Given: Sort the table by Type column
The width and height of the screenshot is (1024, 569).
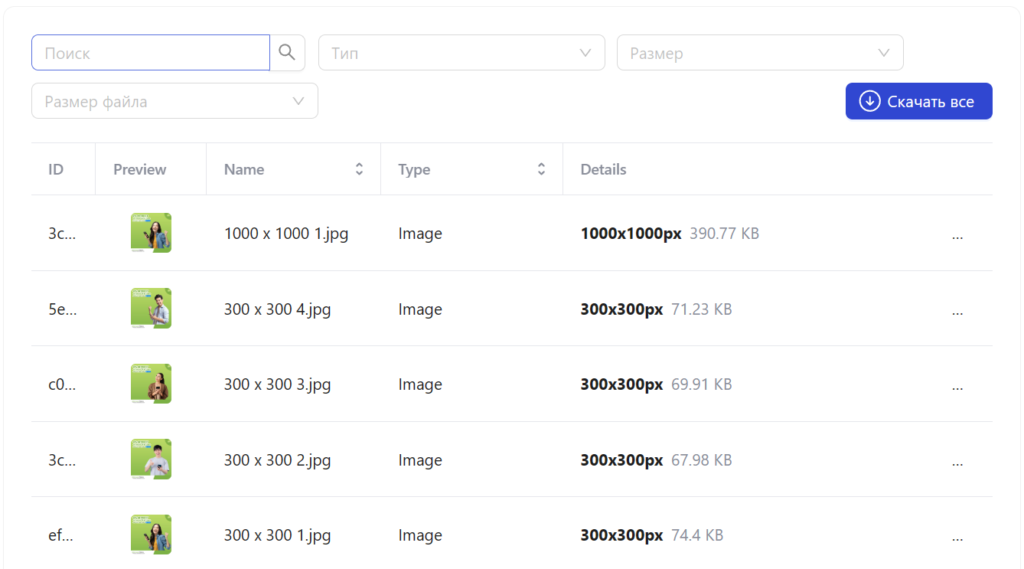Looking at the screenshot, I should 541,169.
